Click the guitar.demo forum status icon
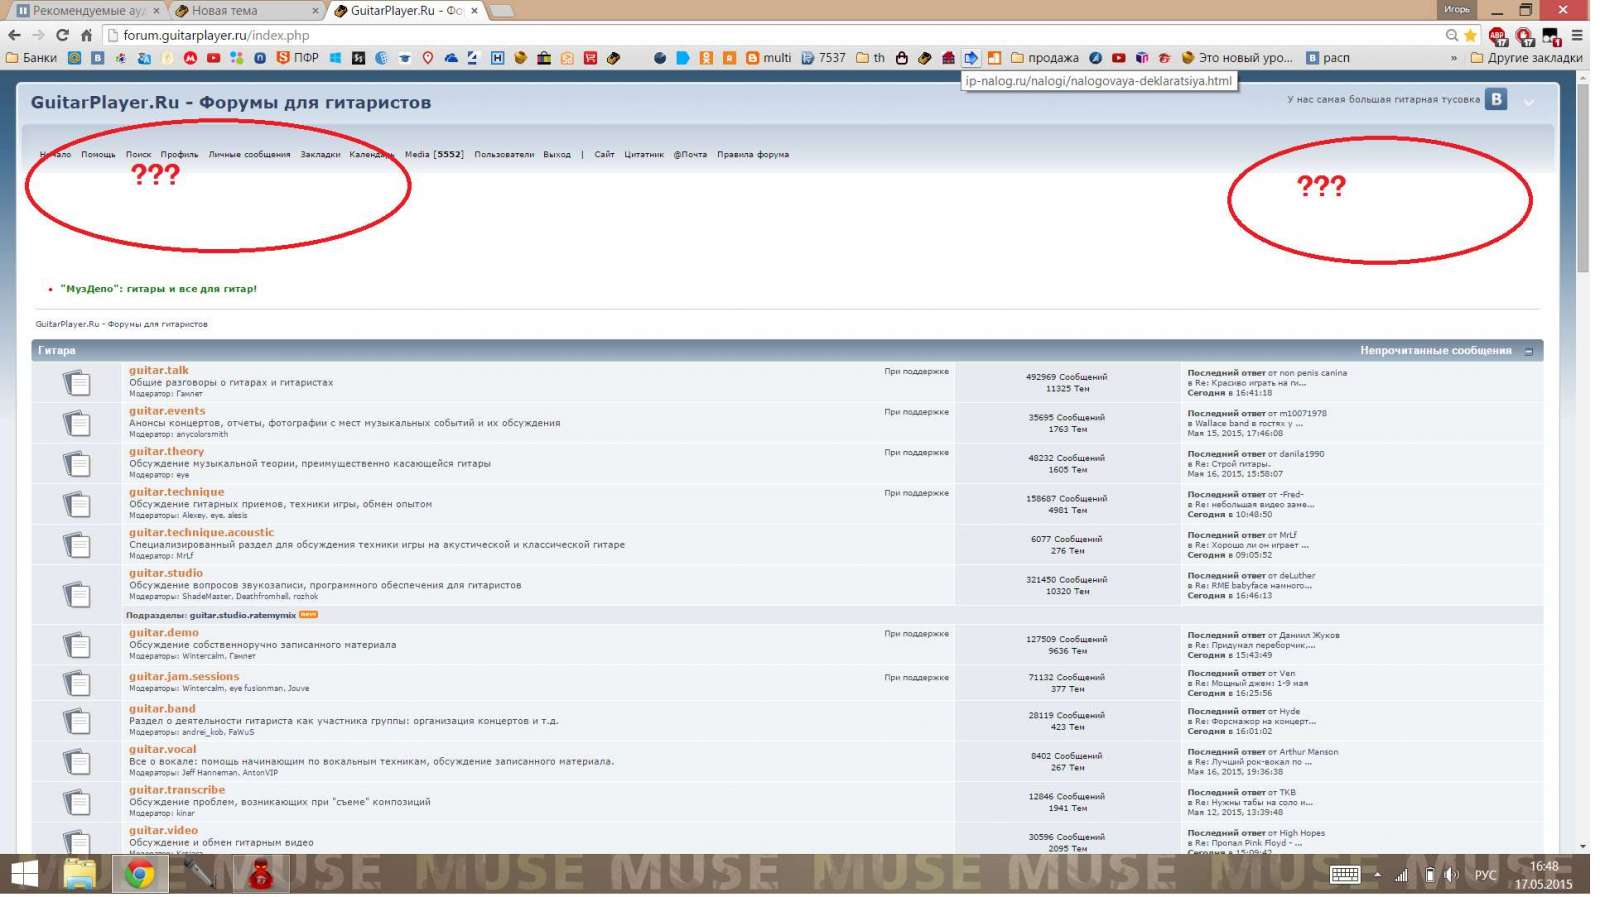The image size is (1600, 897). tap(77, 645)
